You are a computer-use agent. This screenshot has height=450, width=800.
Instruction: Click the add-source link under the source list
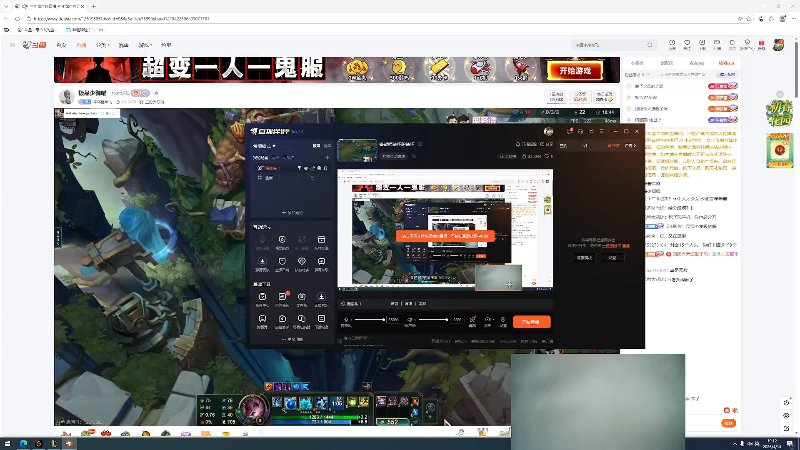[292, 213]
